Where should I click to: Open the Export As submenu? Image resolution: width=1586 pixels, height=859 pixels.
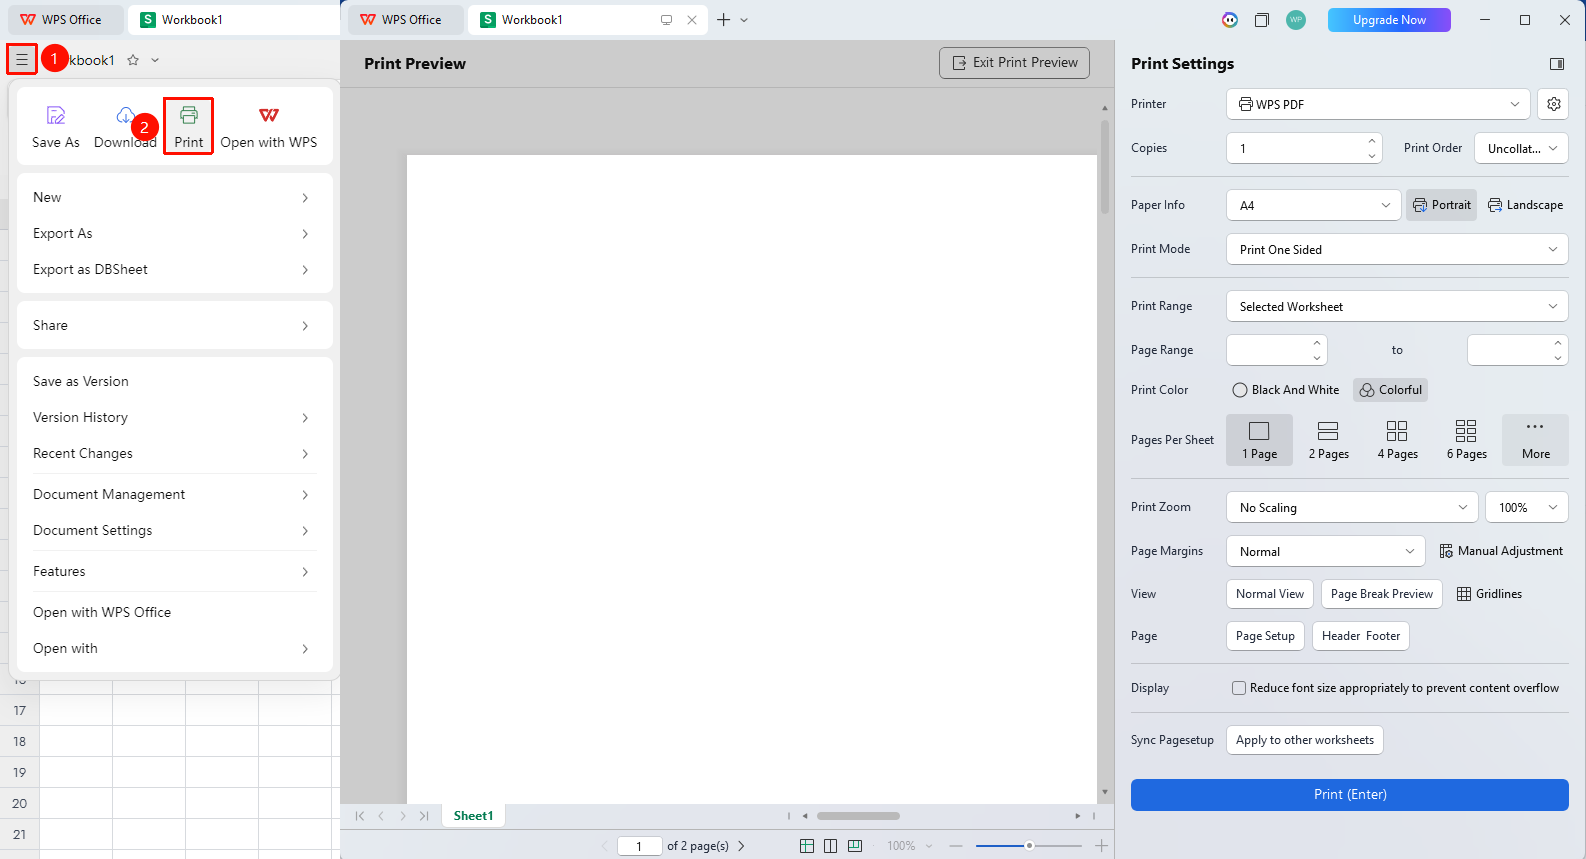(x=174, y=233)
